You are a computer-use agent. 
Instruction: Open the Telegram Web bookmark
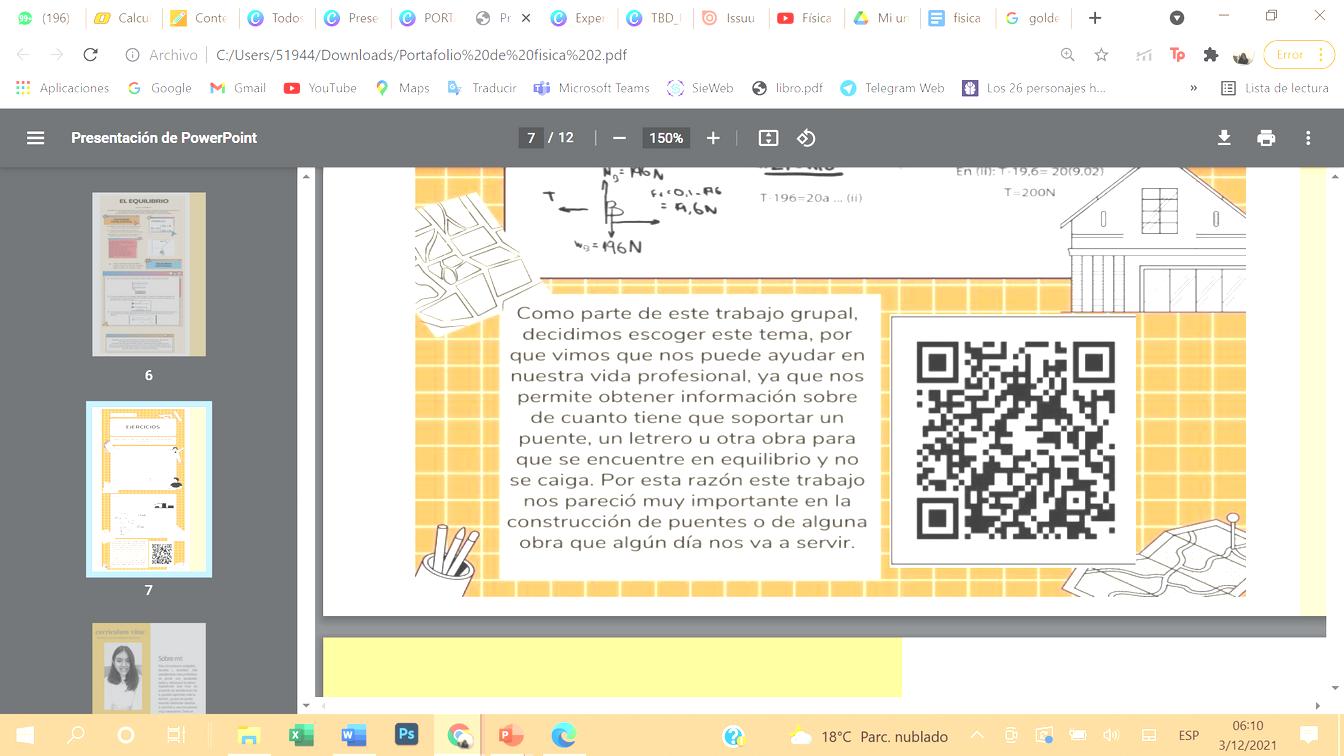892,88
